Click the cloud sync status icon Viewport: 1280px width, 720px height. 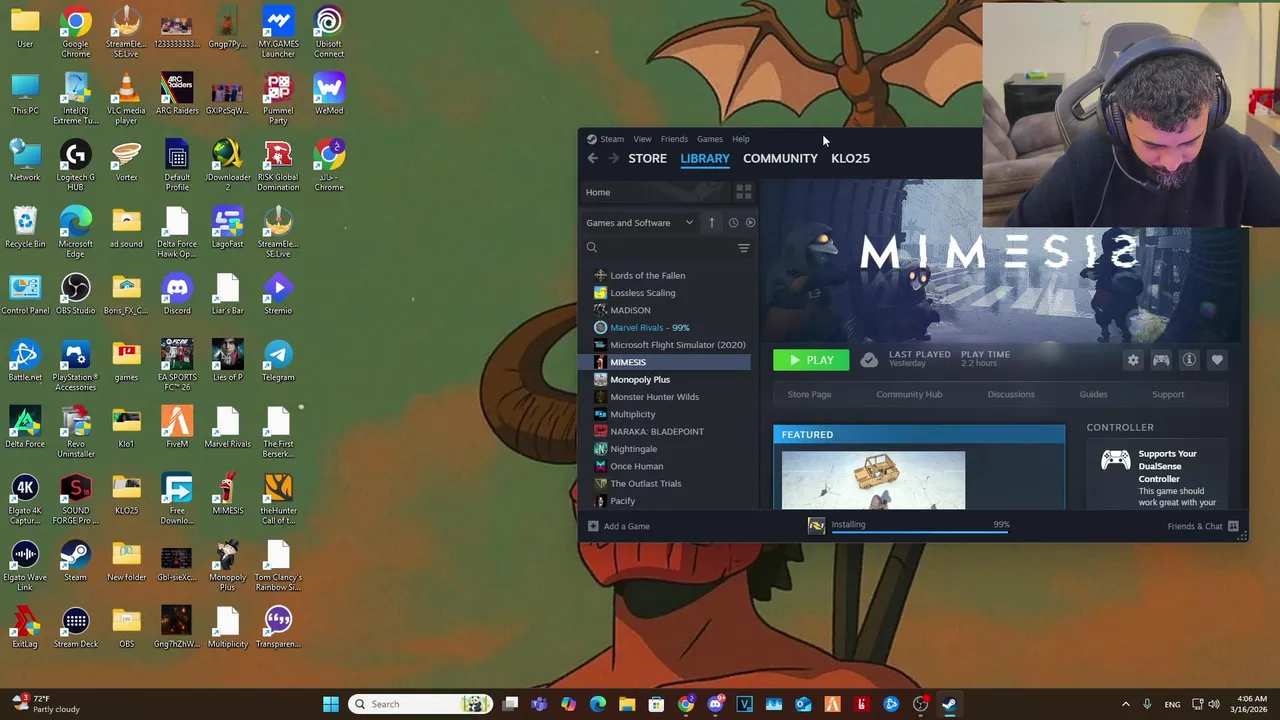point(869,360)
